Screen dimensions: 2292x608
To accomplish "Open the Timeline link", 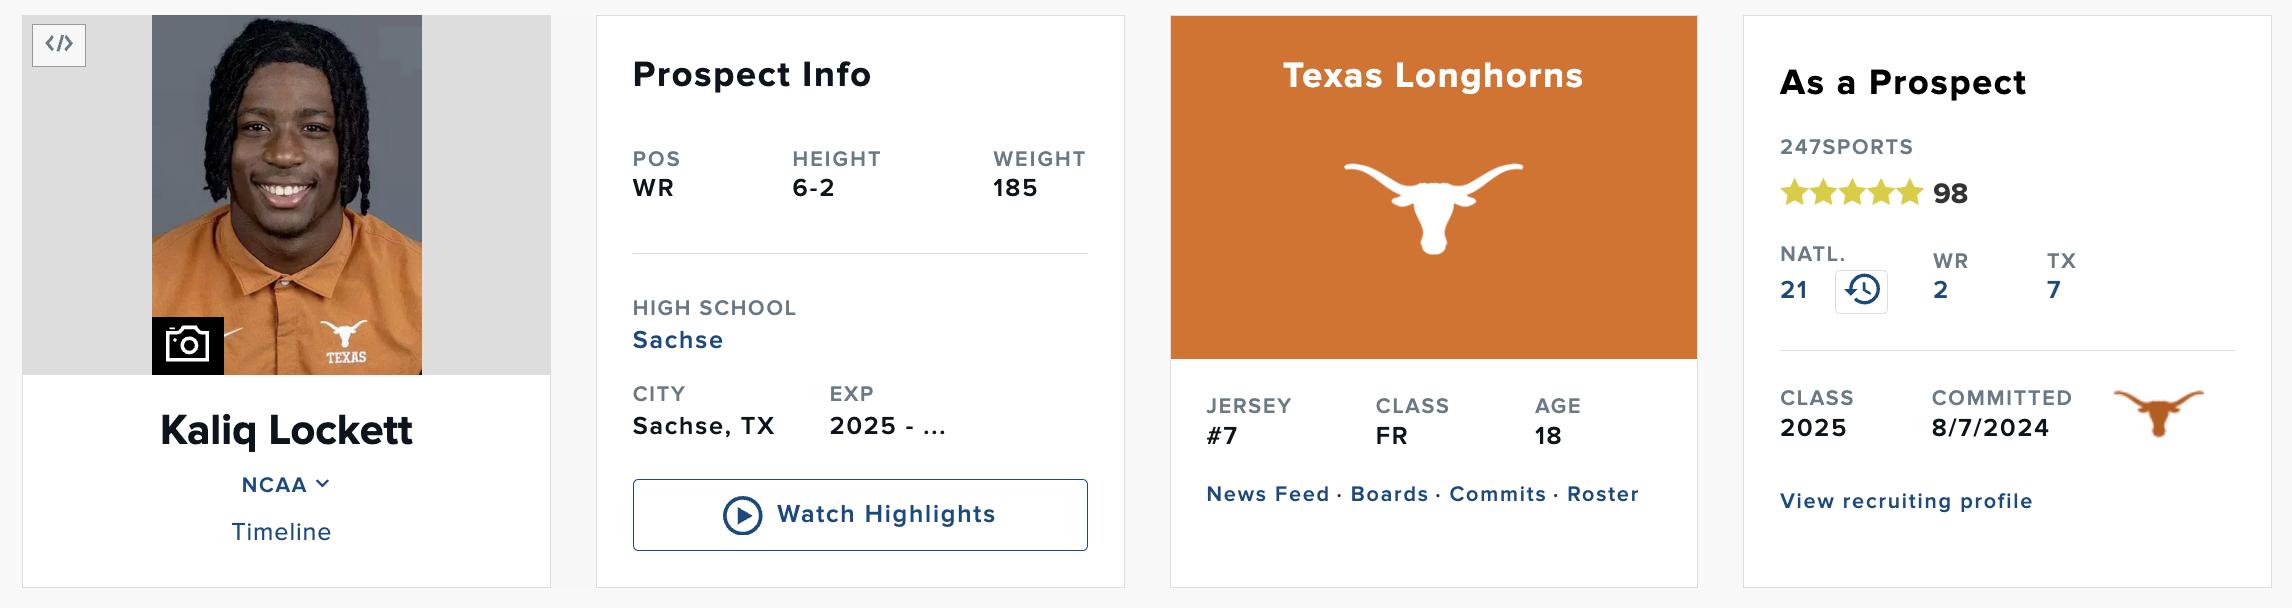I will click(x=281, y=532).
